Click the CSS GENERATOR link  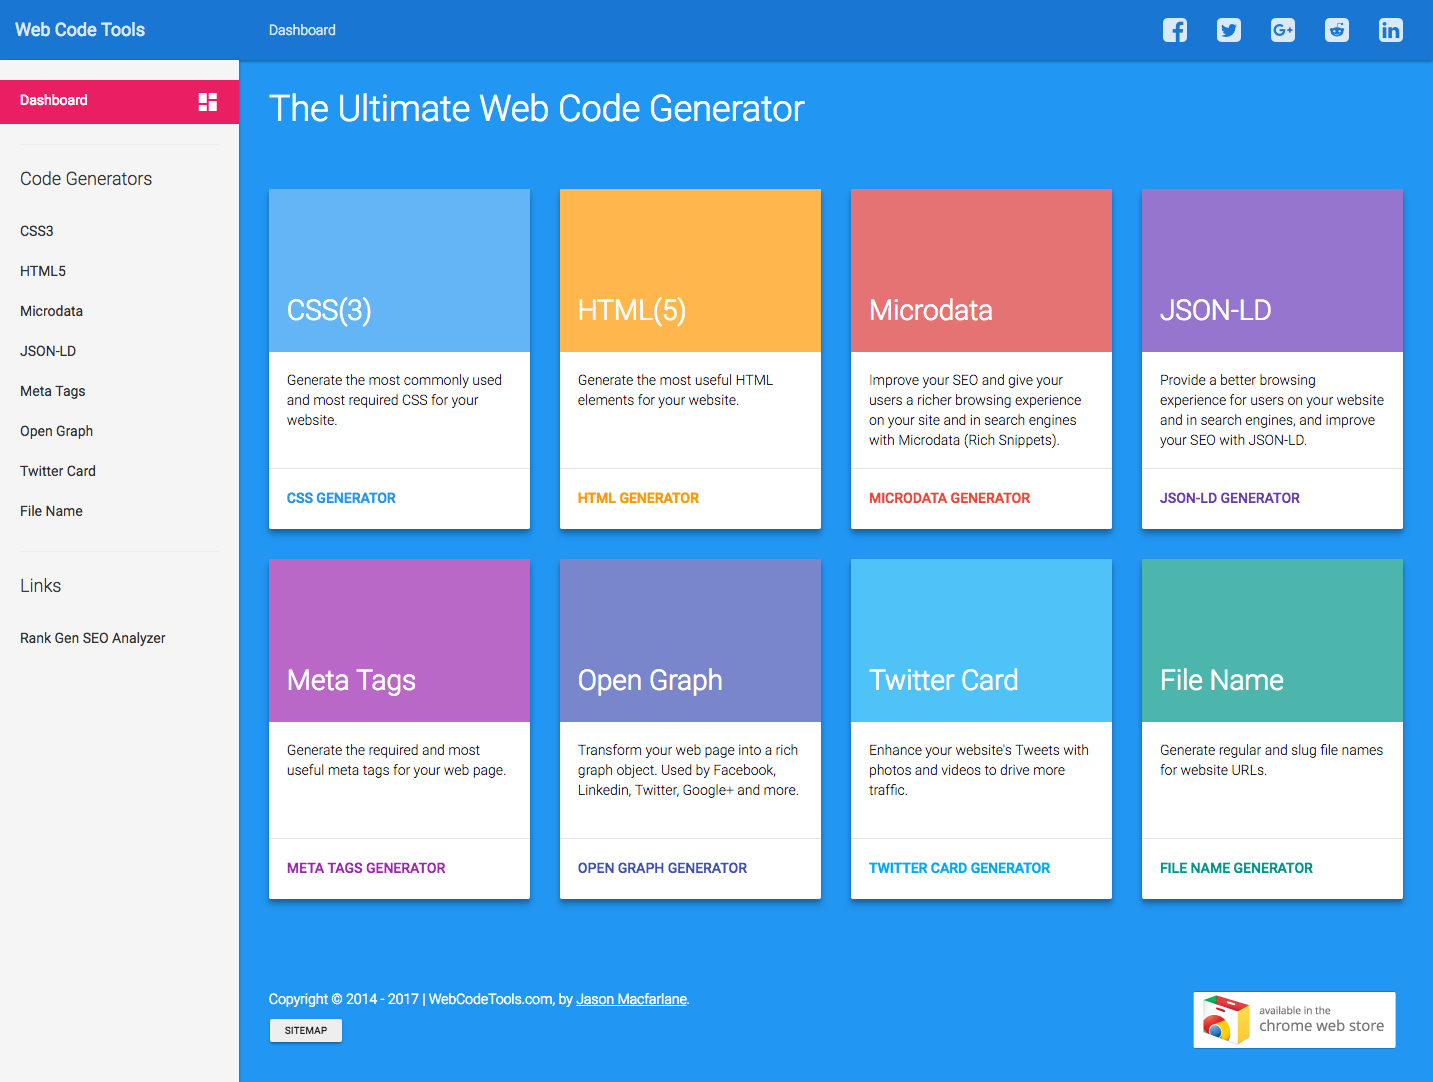pyautogui.click(x=341, y=497)
